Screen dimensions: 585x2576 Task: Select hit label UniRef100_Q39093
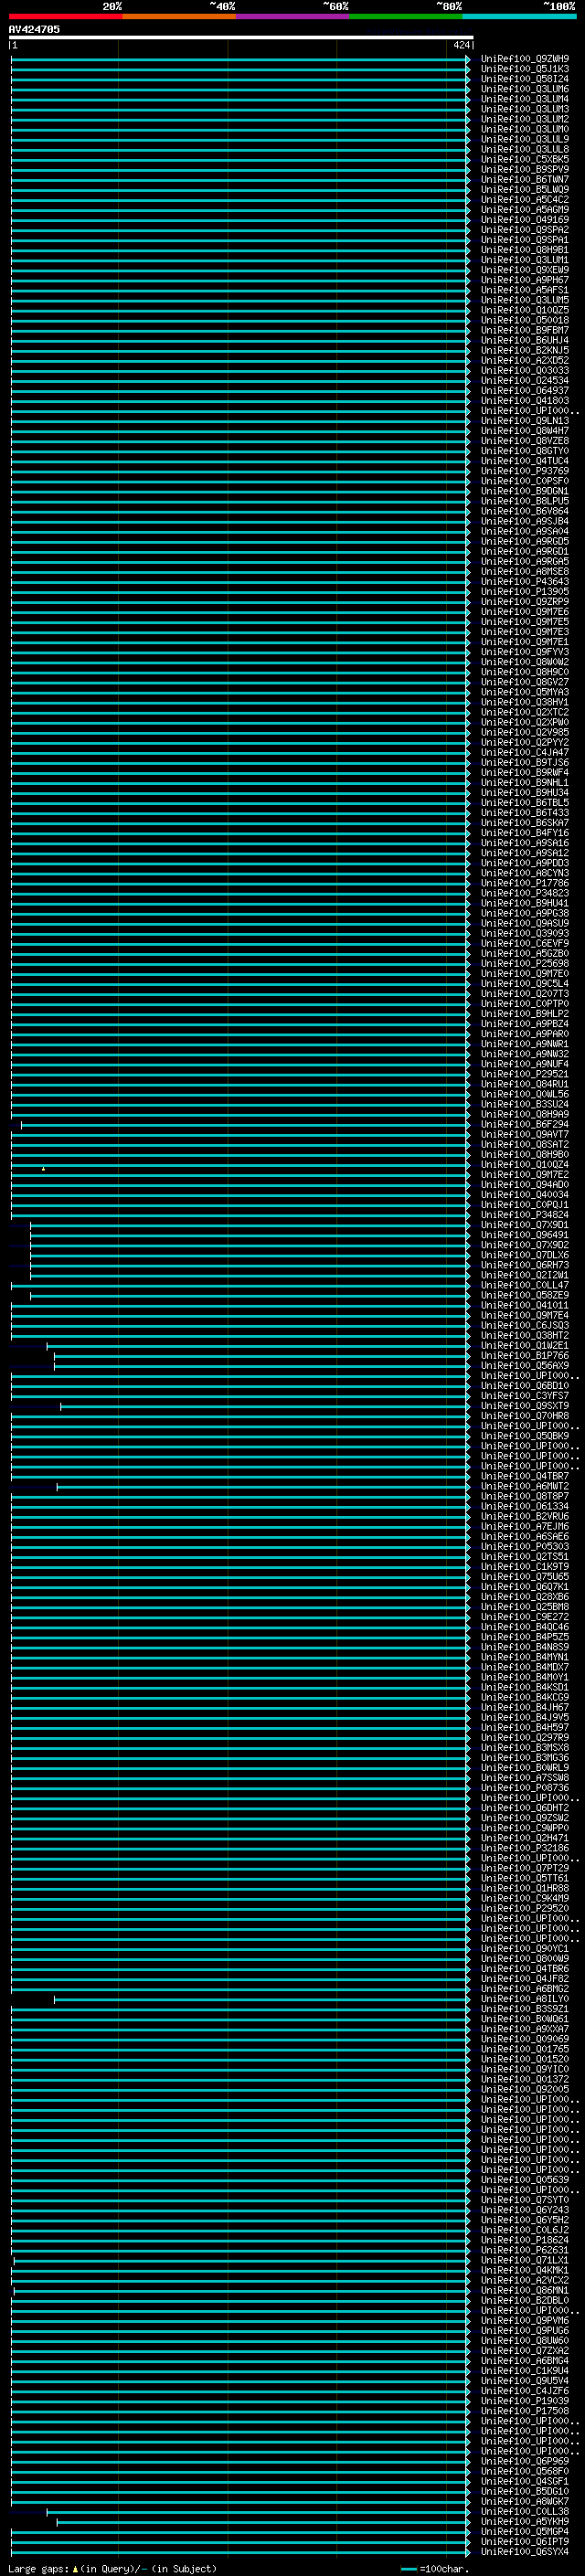(524, 933)
